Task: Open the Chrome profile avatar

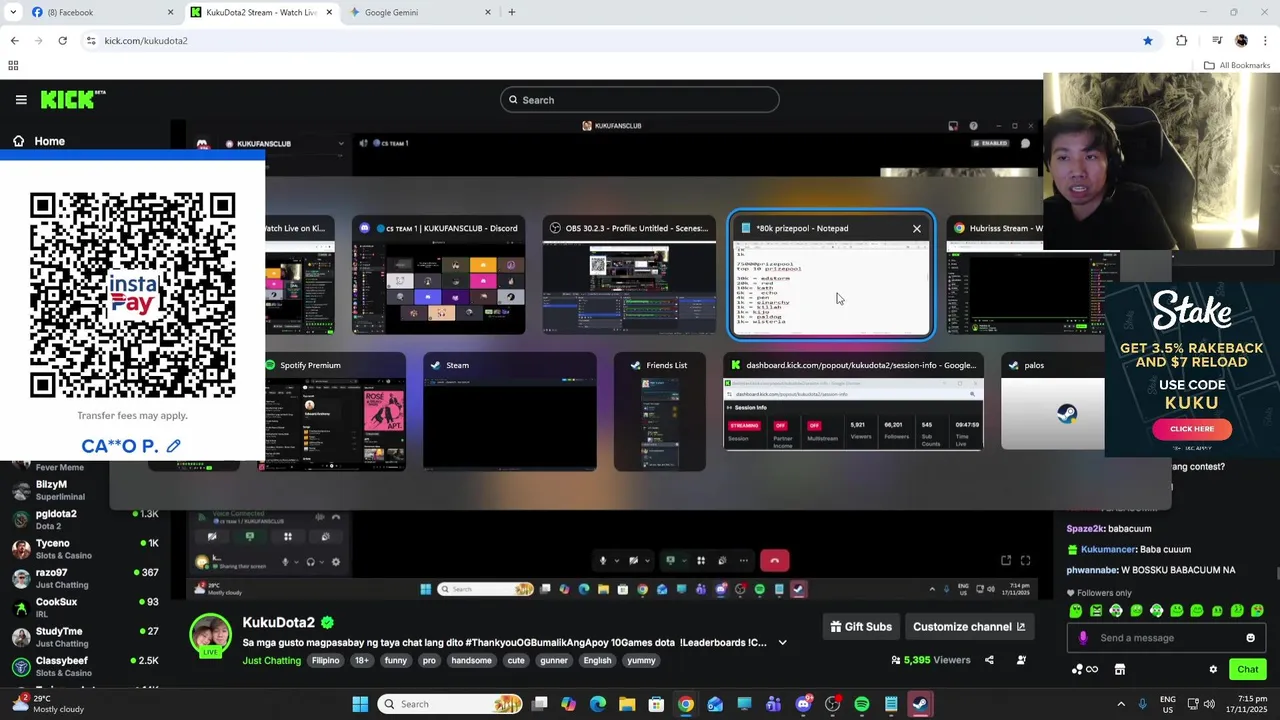Action: click(x=1241, y=41)
